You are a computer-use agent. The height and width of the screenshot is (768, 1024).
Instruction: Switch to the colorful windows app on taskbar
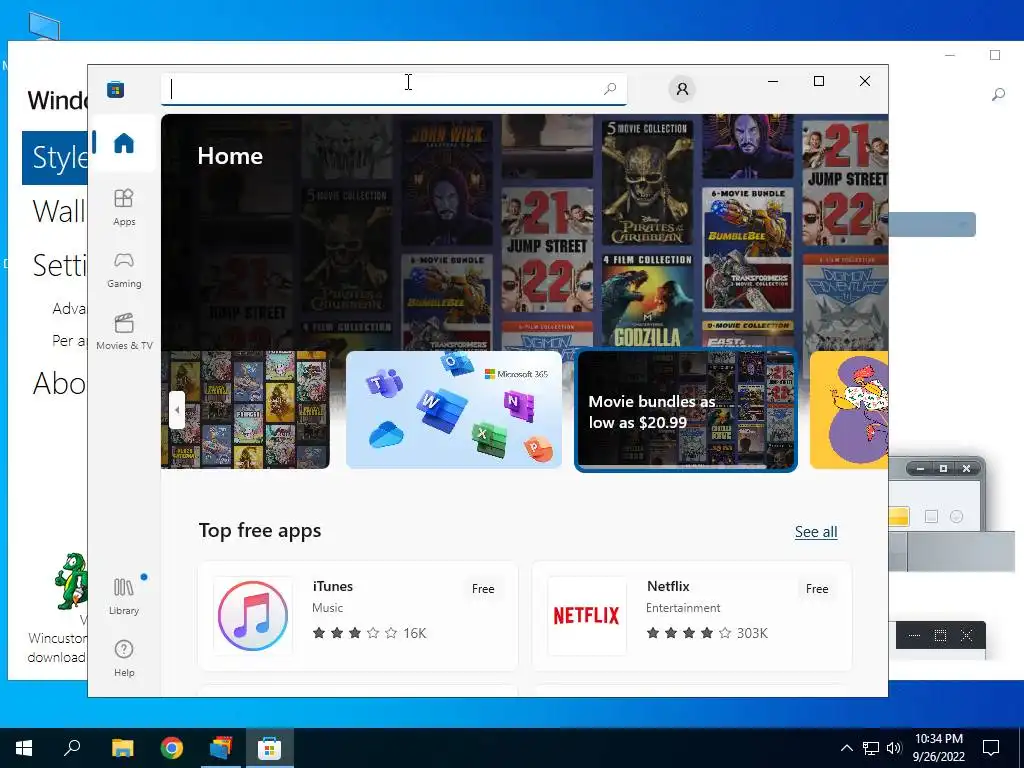[x=221, y=748]
